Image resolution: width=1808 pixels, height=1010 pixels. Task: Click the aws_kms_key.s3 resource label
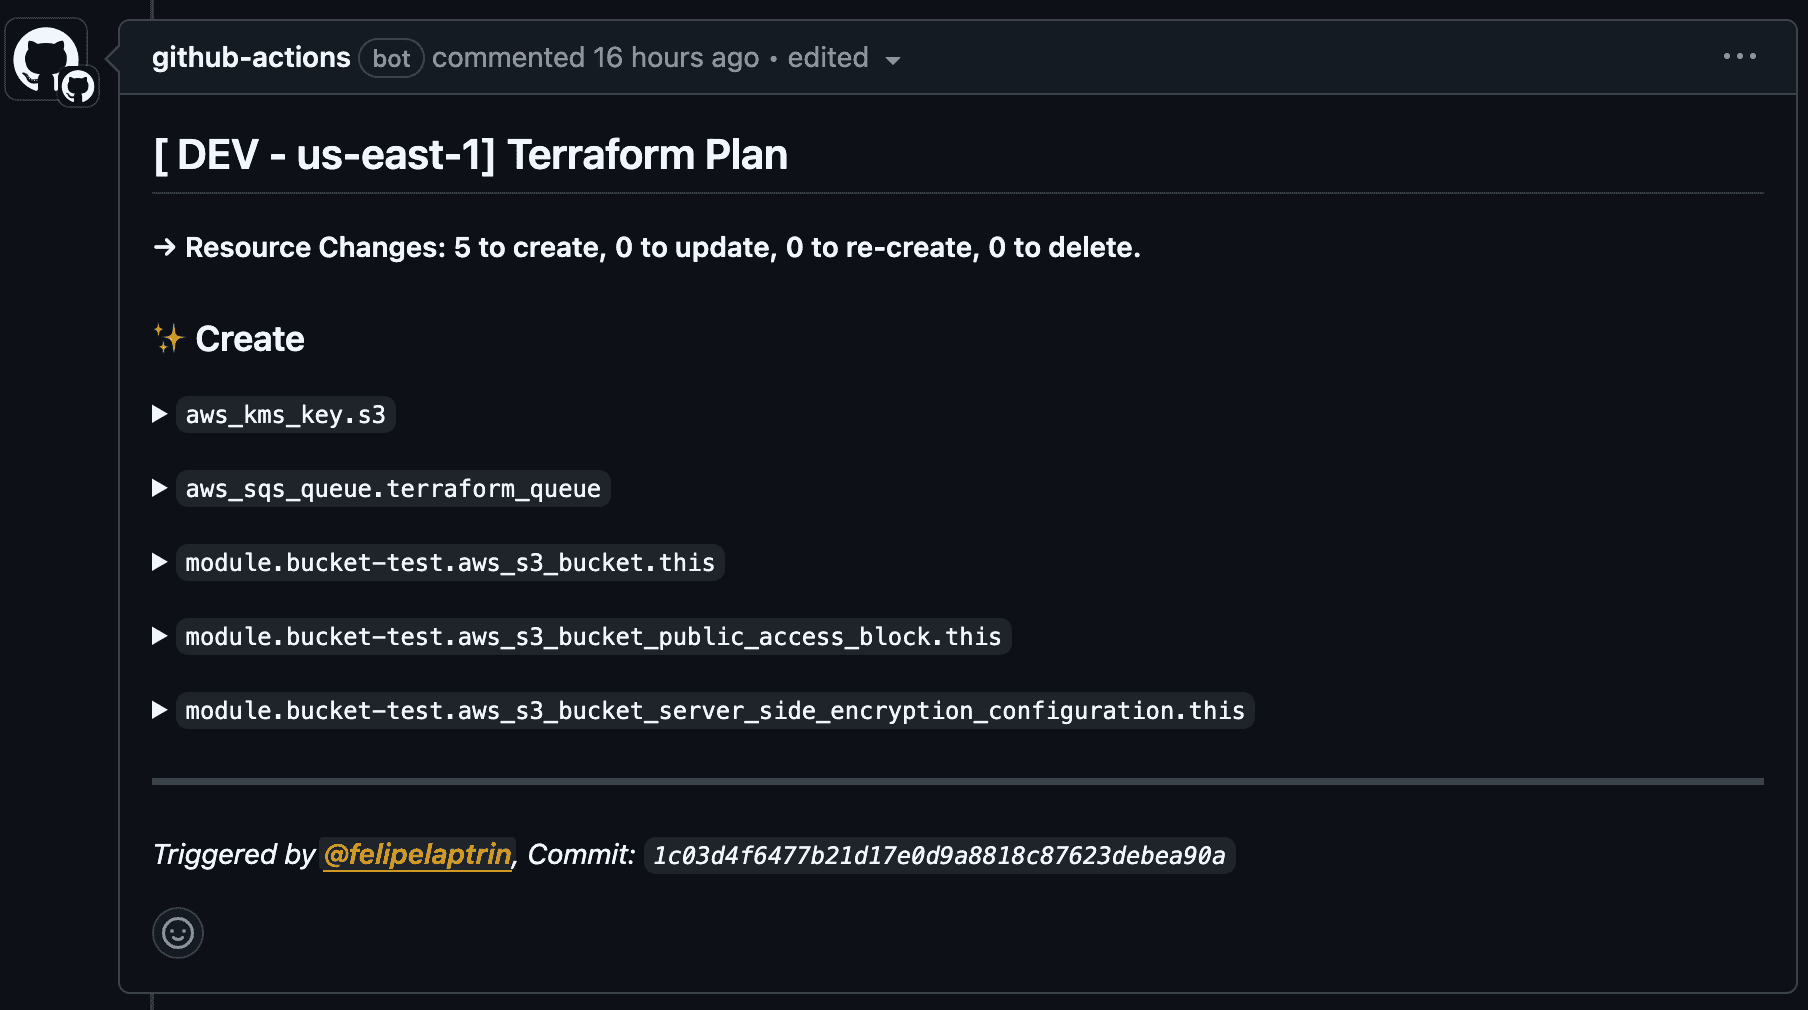[x=286, y=415]
